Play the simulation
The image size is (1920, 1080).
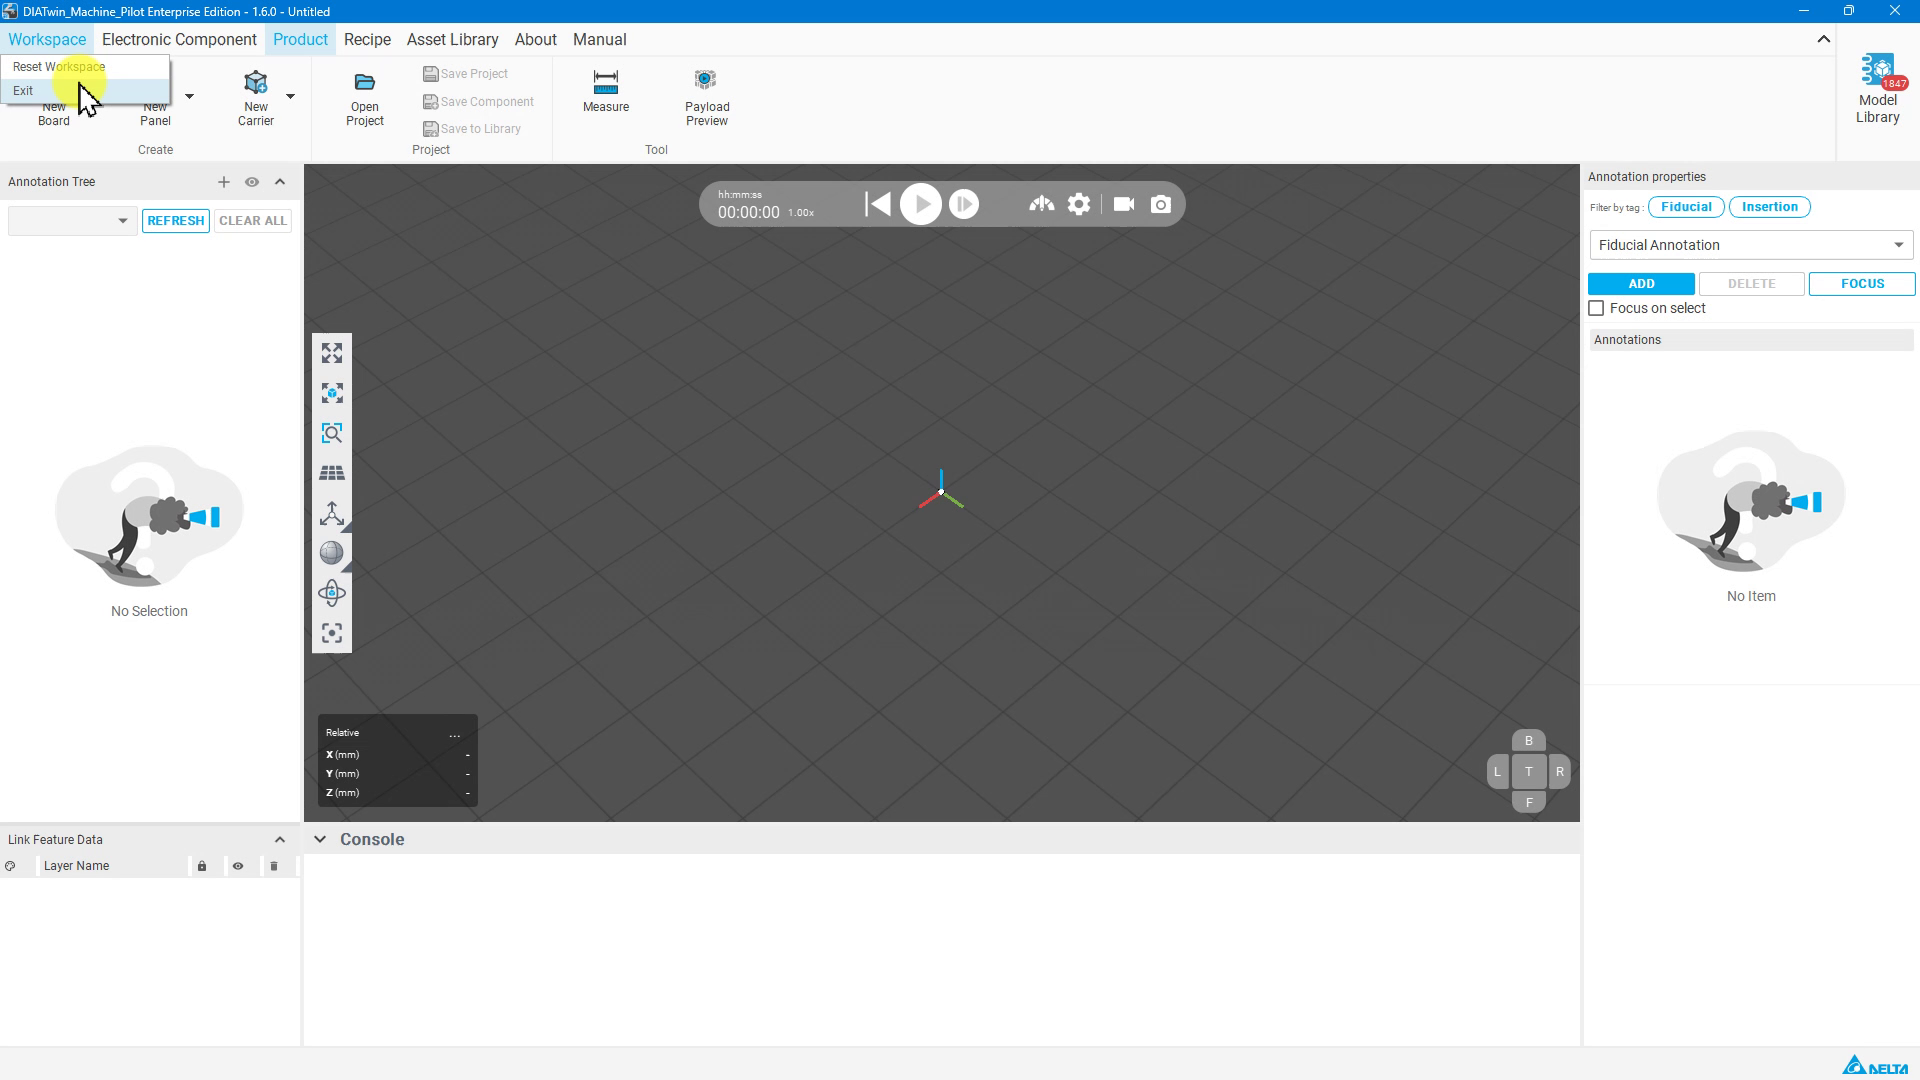(921, 204)
